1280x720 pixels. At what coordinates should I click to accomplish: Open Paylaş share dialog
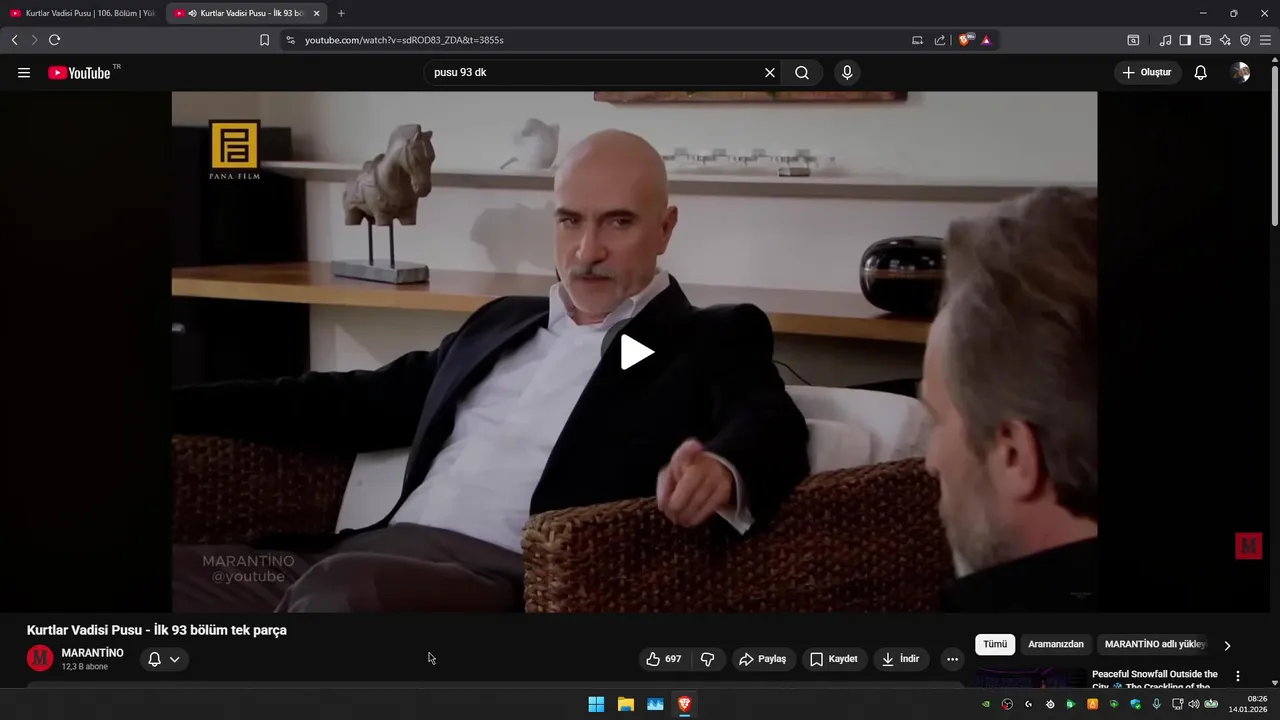tap(763, 659)
